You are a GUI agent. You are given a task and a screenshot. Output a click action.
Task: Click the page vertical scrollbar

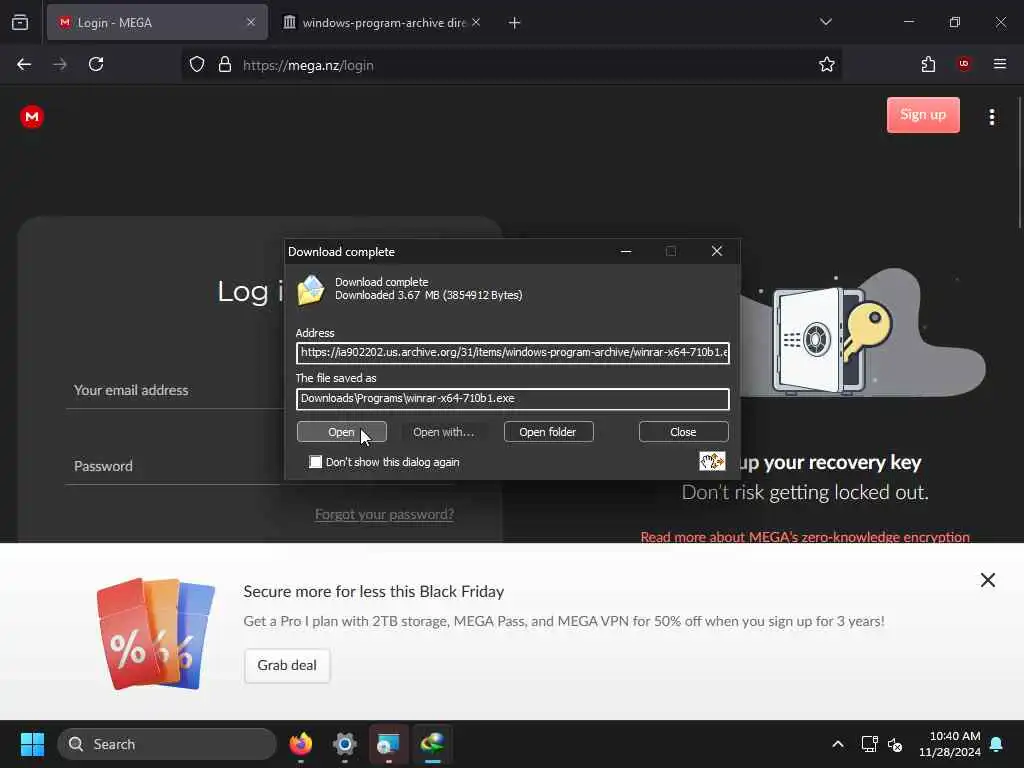click(1019, 163)
